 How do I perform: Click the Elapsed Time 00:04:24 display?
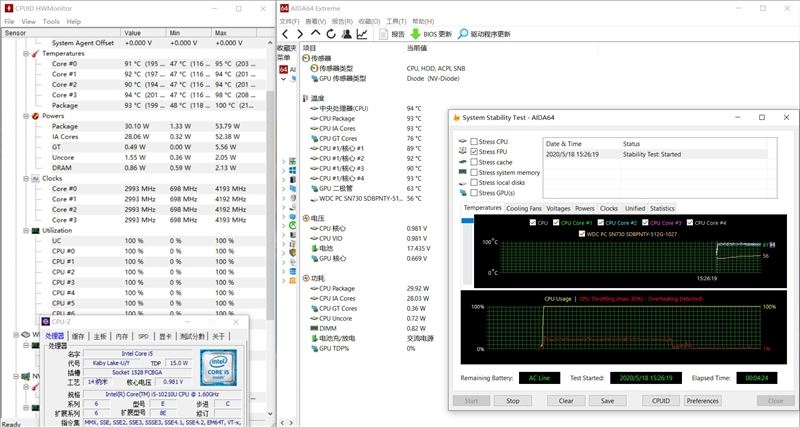click(x=757, y=378)
